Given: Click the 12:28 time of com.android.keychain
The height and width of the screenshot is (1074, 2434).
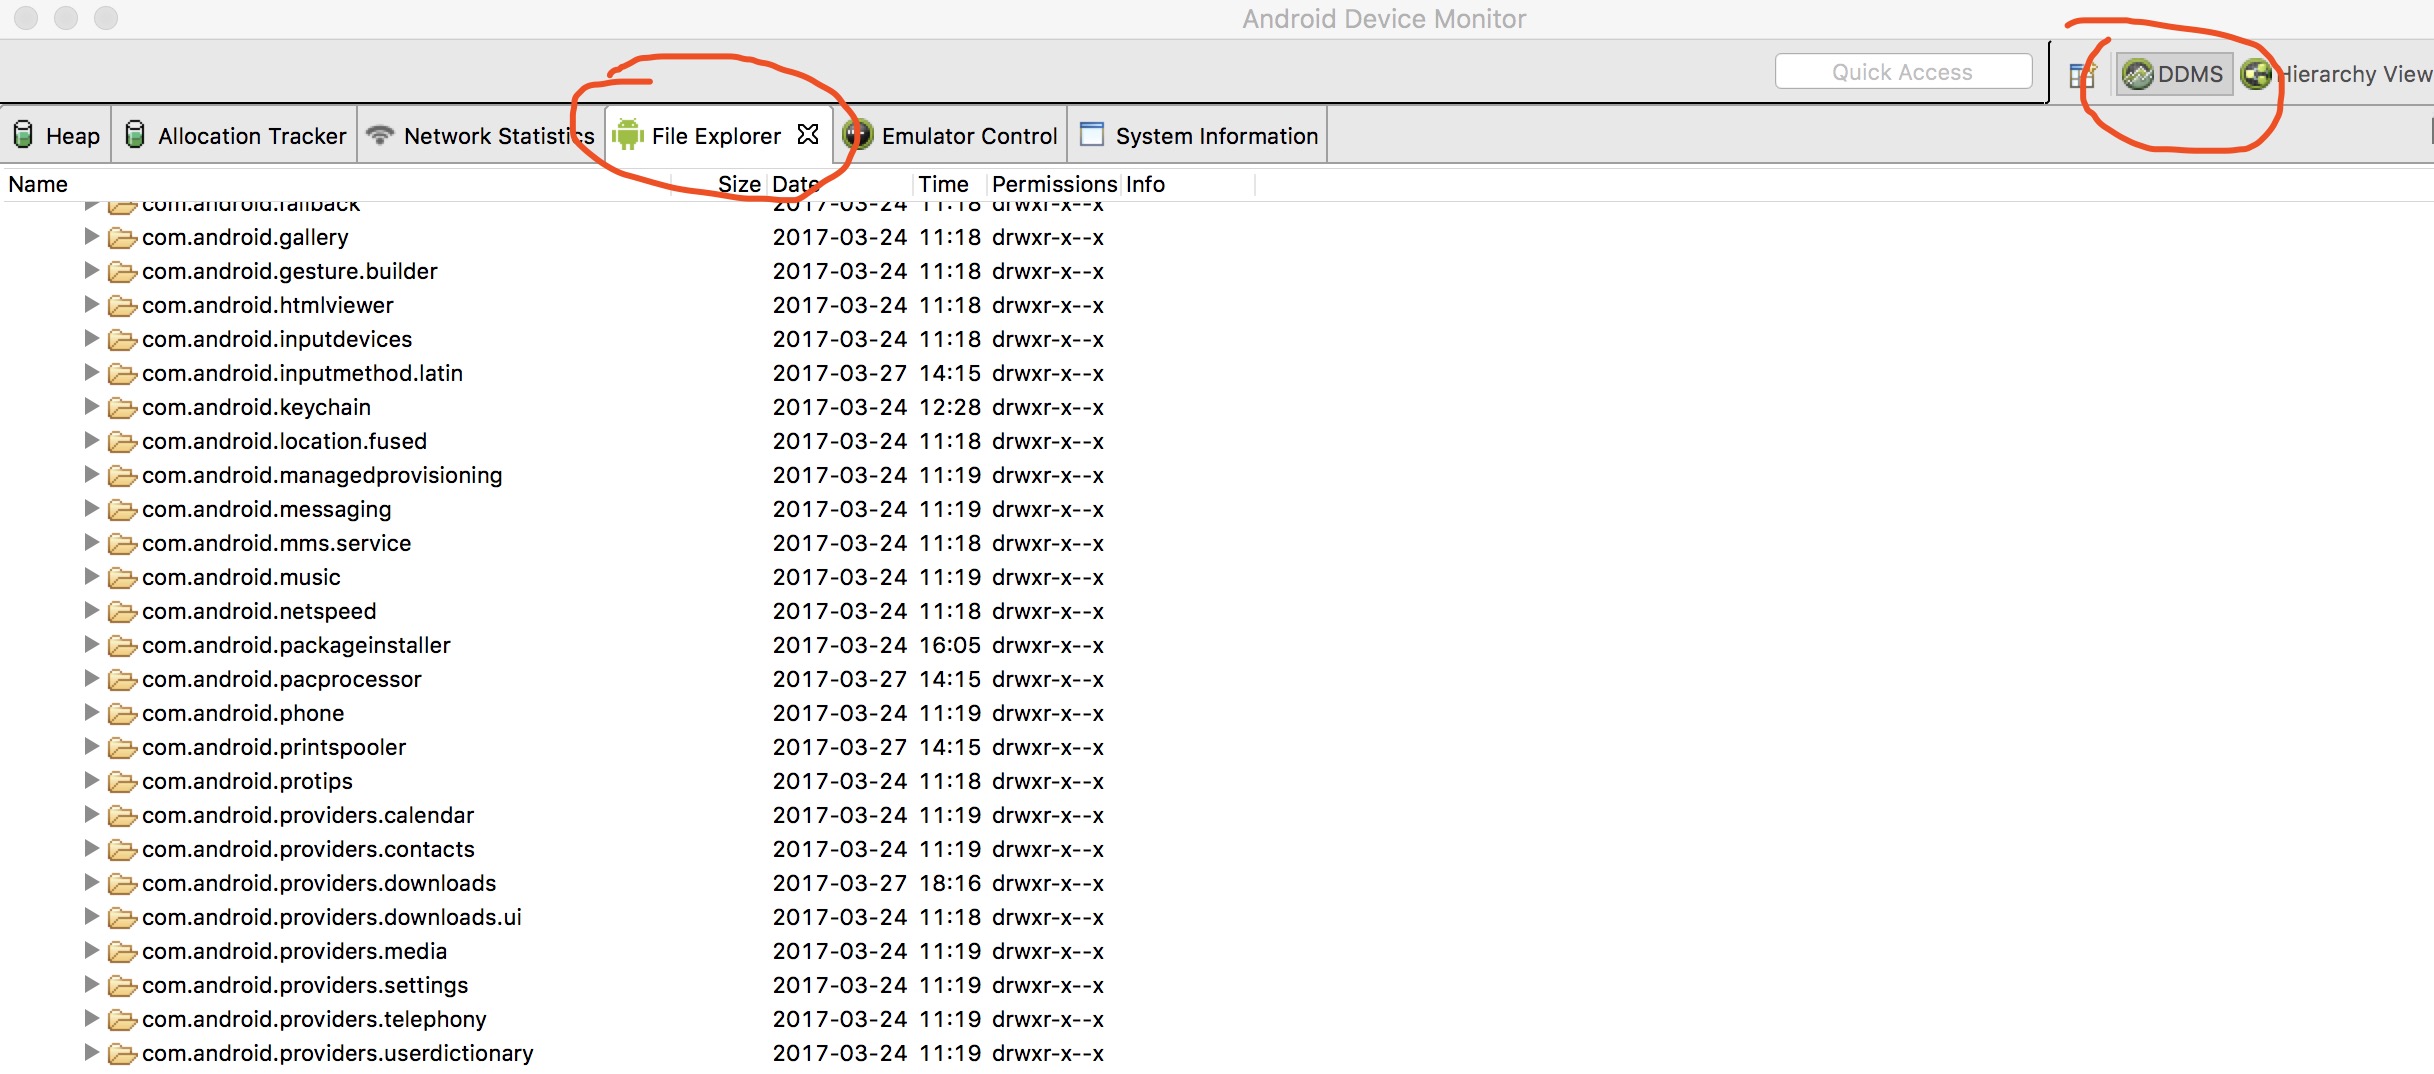Looking at the screenshot, I should point(949,407).
